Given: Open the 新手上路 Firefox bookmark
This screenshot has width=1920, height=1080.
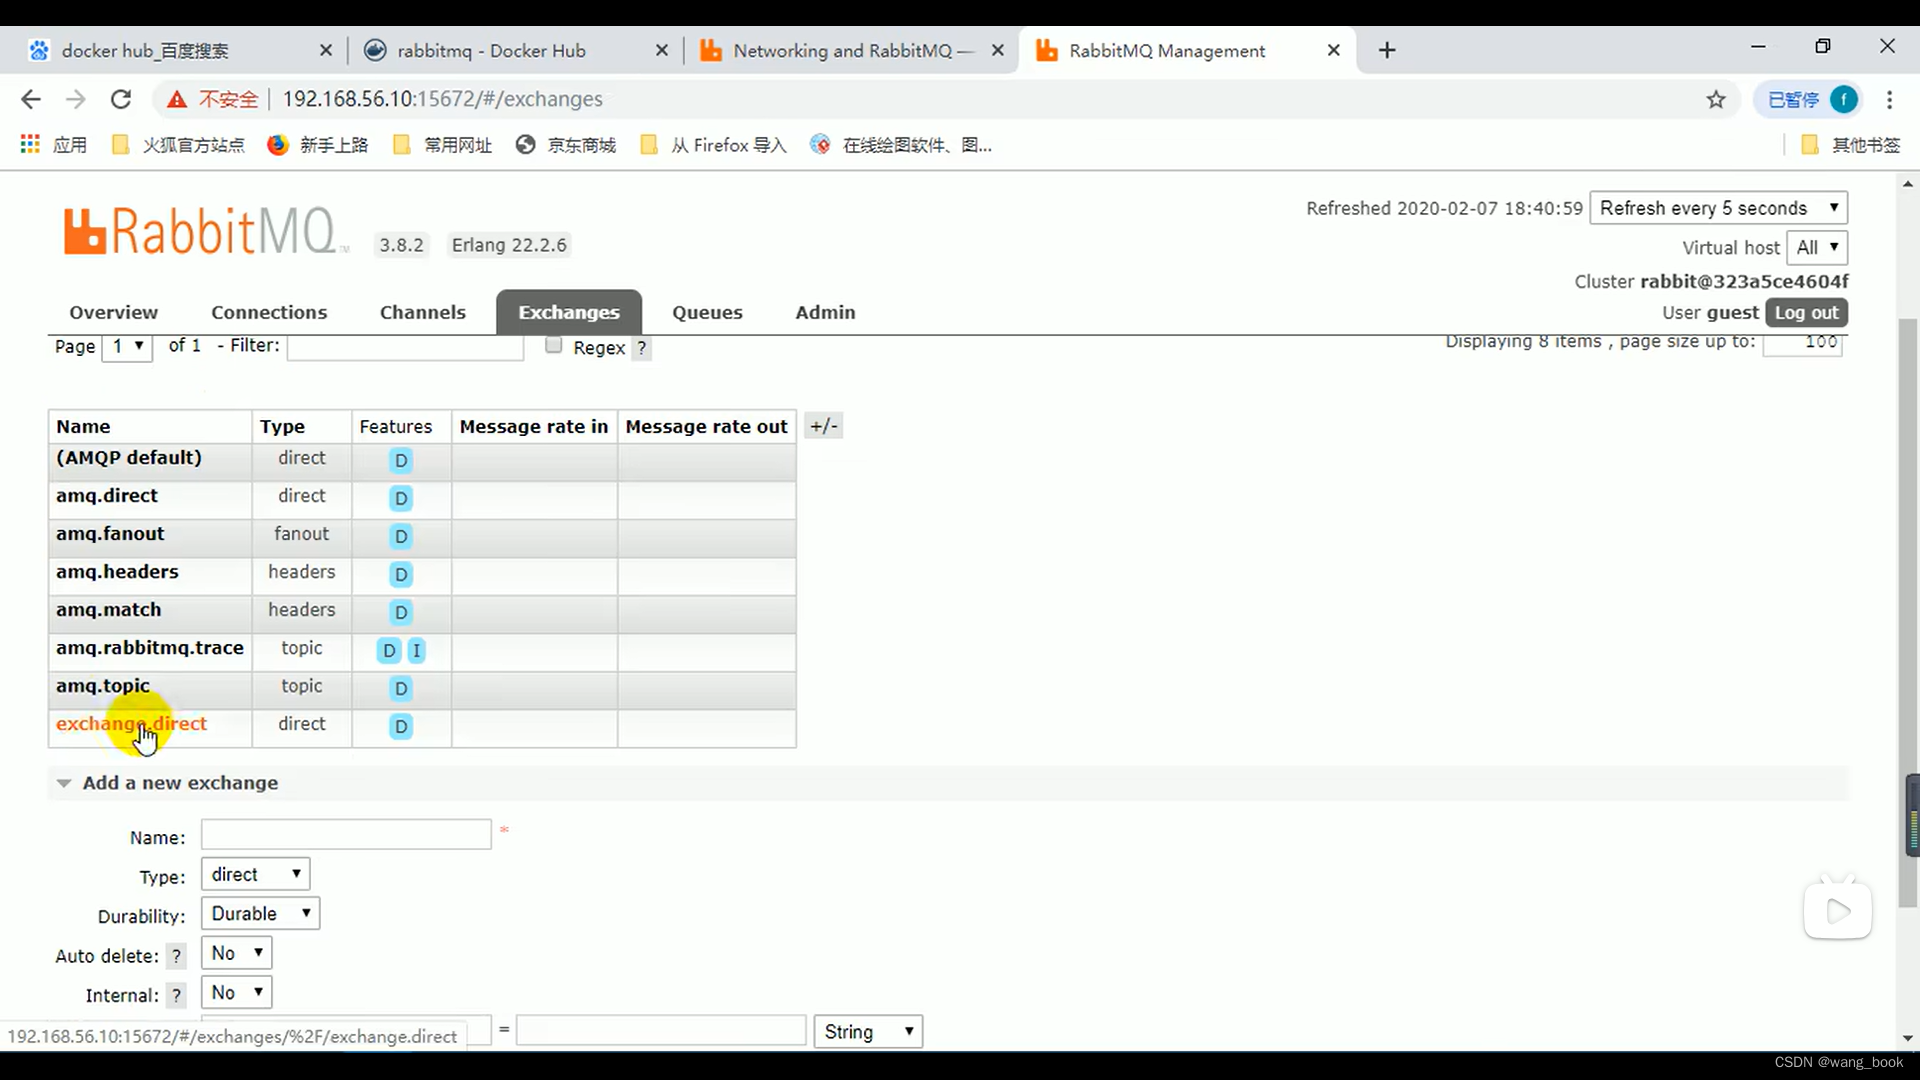Looking at the screenshot, I should click(x=318, y=145).
